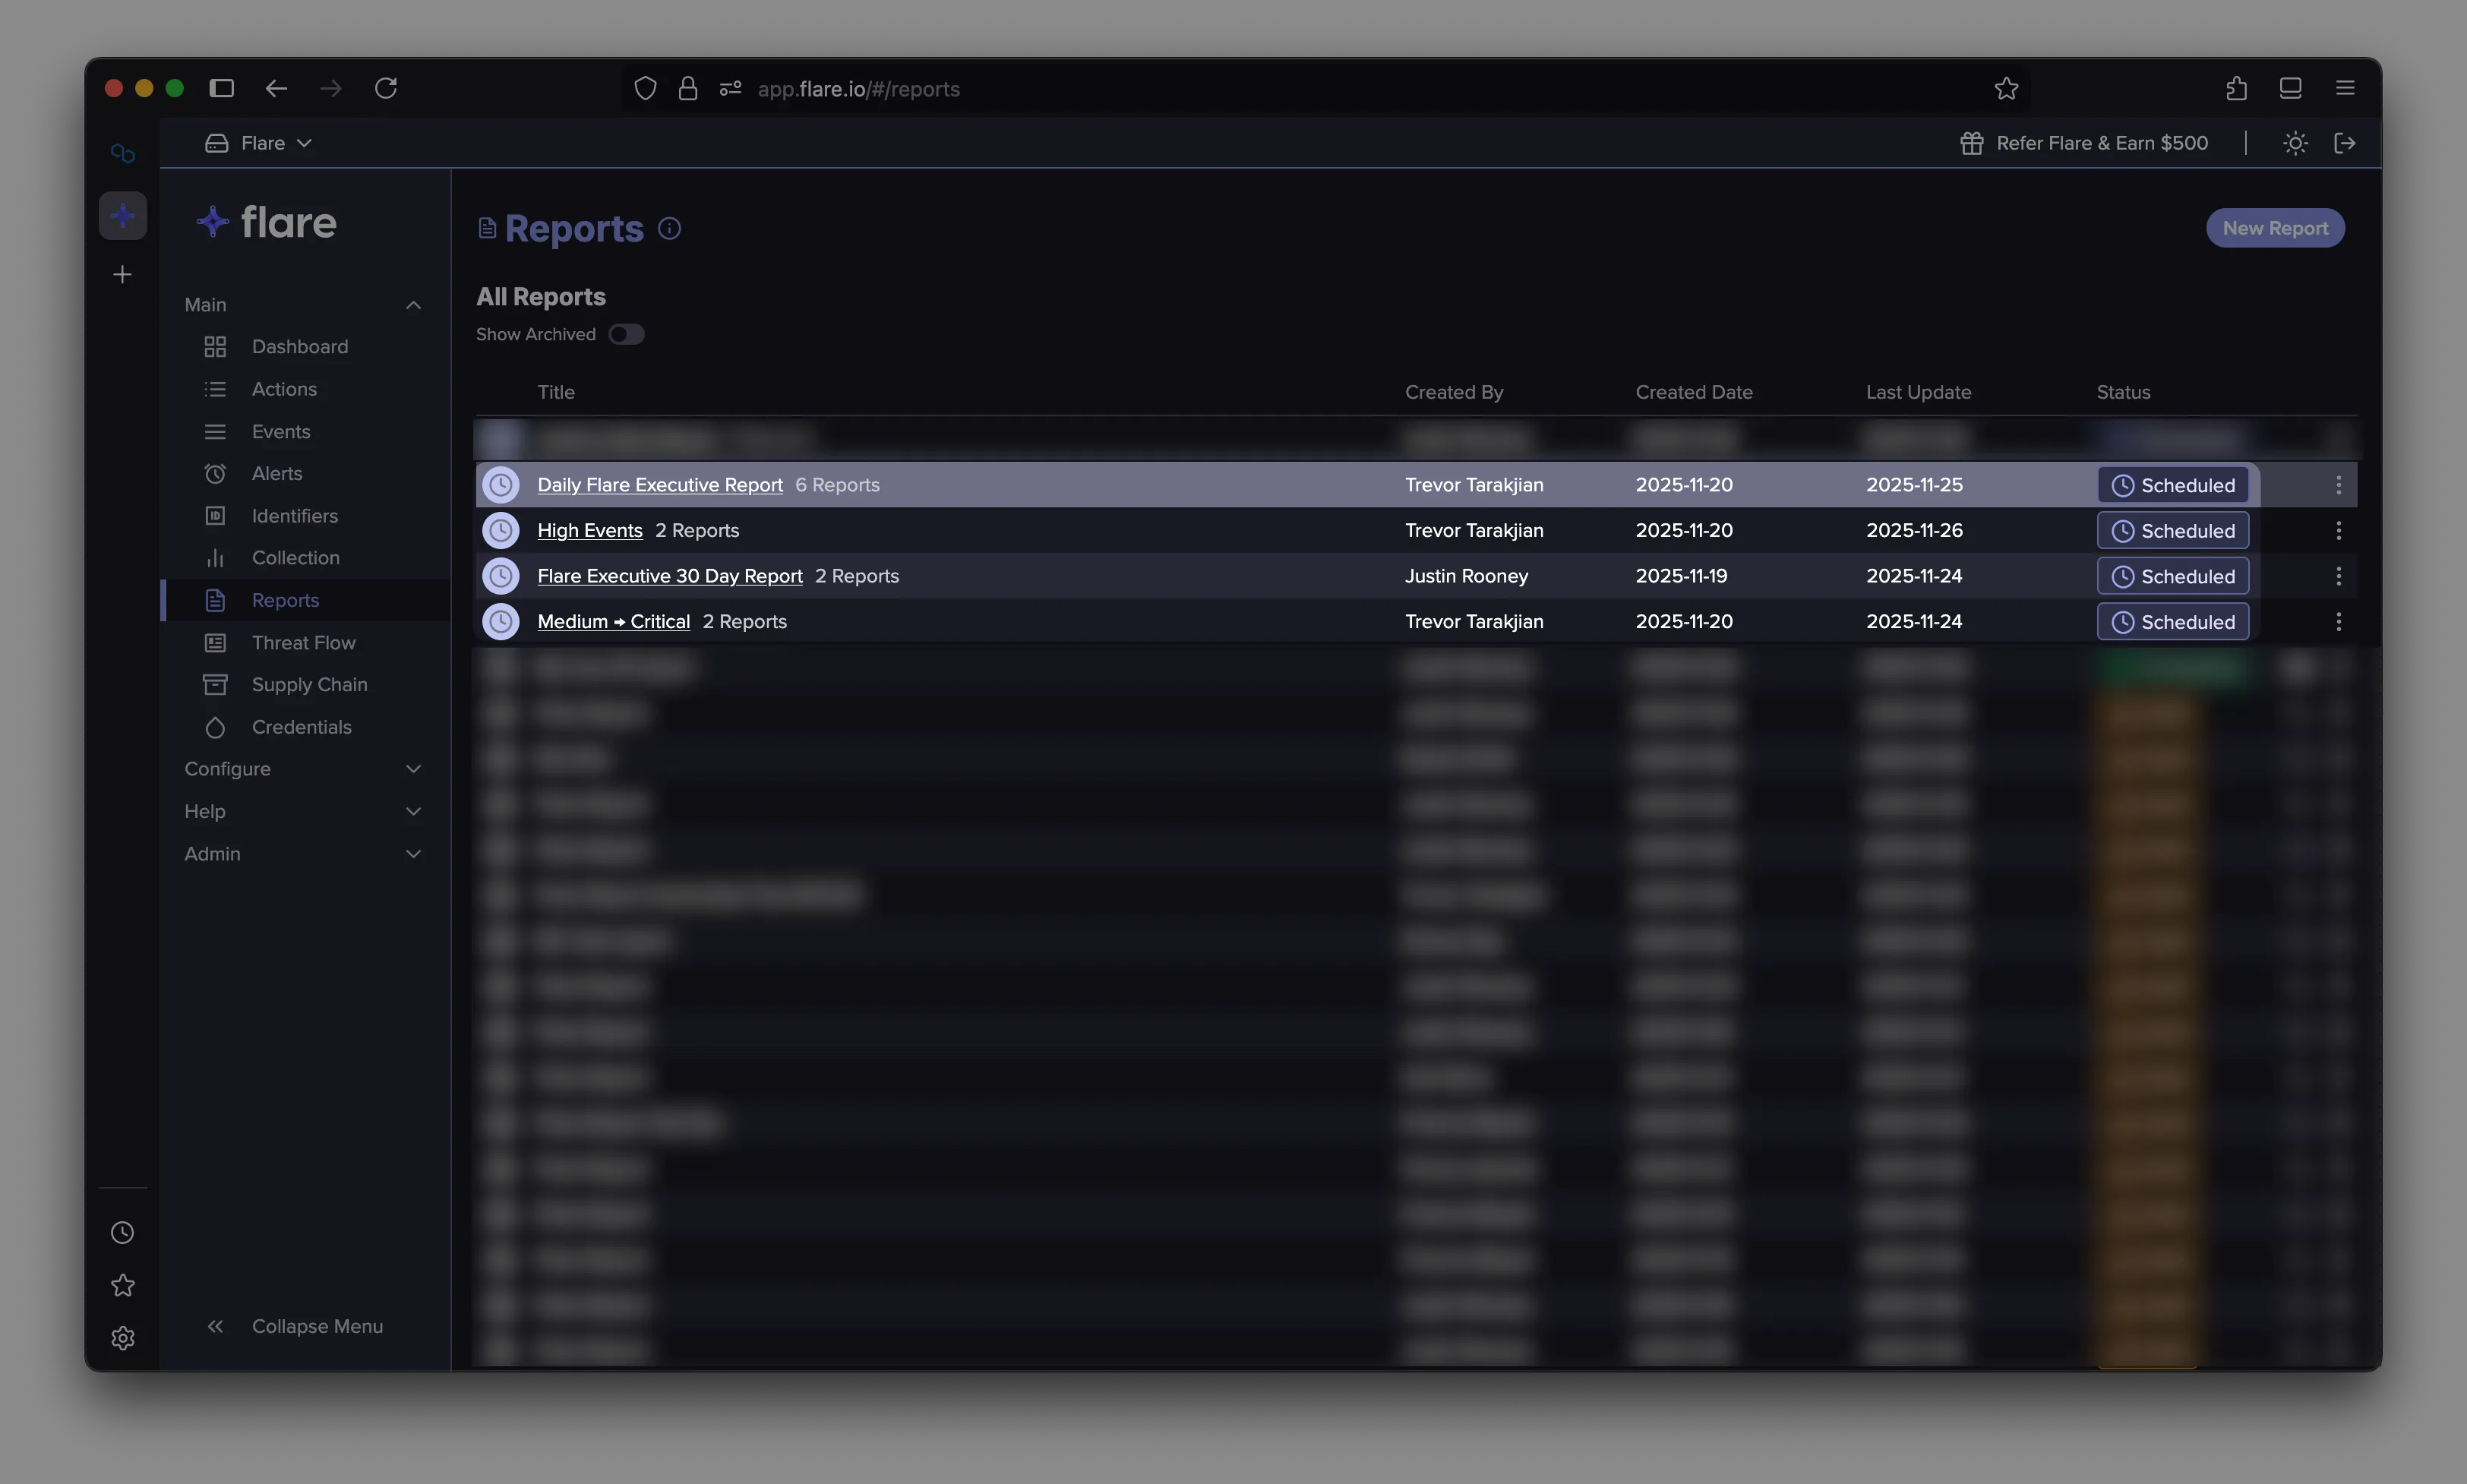Click the Created Date column header
The height and width of the screenshot is (1484, 2467).
pyautogui.click(x=1694, y=392)
